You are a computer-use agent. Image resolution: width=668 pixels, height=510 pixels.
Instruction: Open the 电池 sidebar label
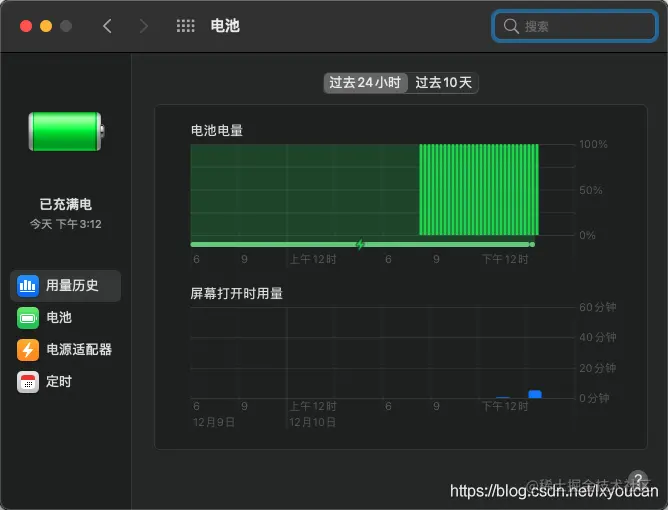point(59,317)
